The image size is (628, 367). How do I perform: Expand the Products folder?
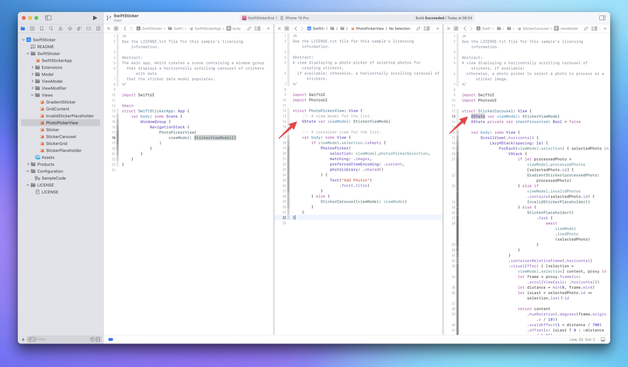coord(28,164)
